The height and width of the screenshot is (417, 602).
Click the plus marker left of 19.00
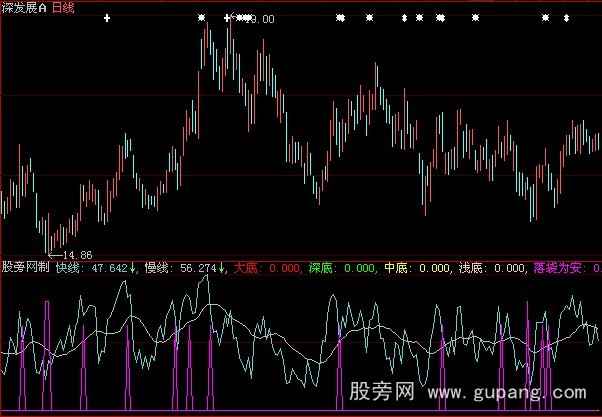tap(226, 18)
